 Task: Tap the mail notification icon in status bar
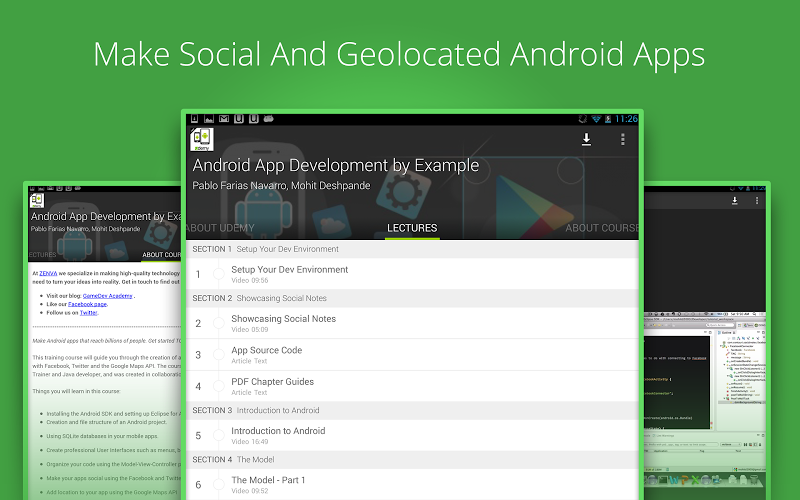223,119
